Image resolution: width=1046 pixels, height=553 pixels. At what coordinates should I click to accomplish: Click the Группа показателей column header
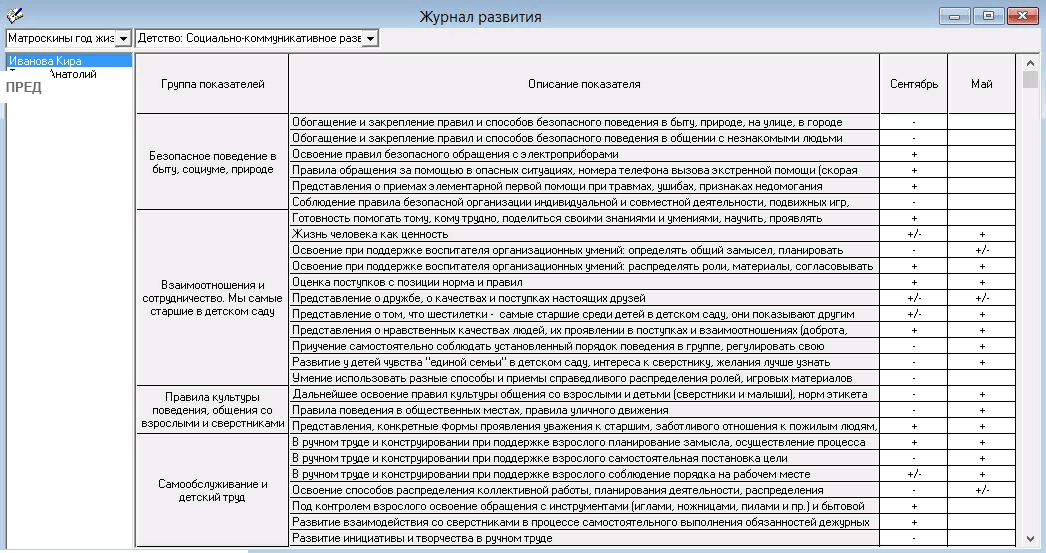coord(212,84)
